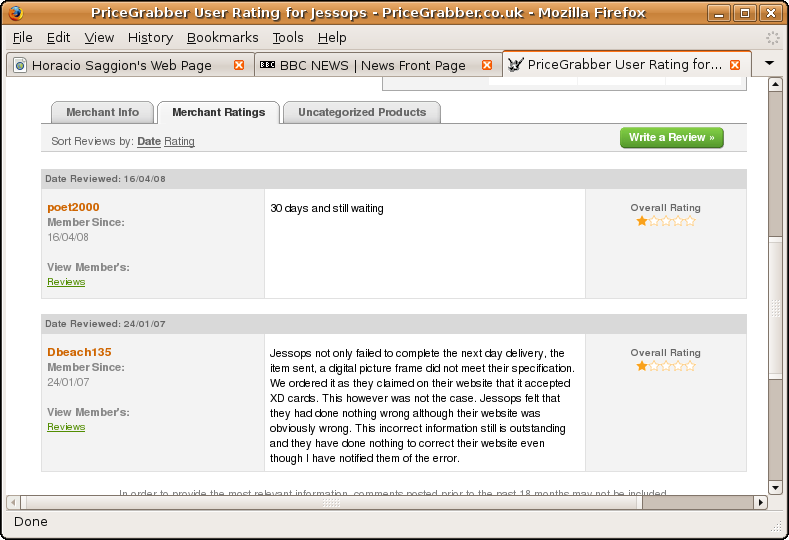Viewport: 789px width, 540px height.
Task: Close the Horacio Saggion's Web Page tab
Action: 239,65
